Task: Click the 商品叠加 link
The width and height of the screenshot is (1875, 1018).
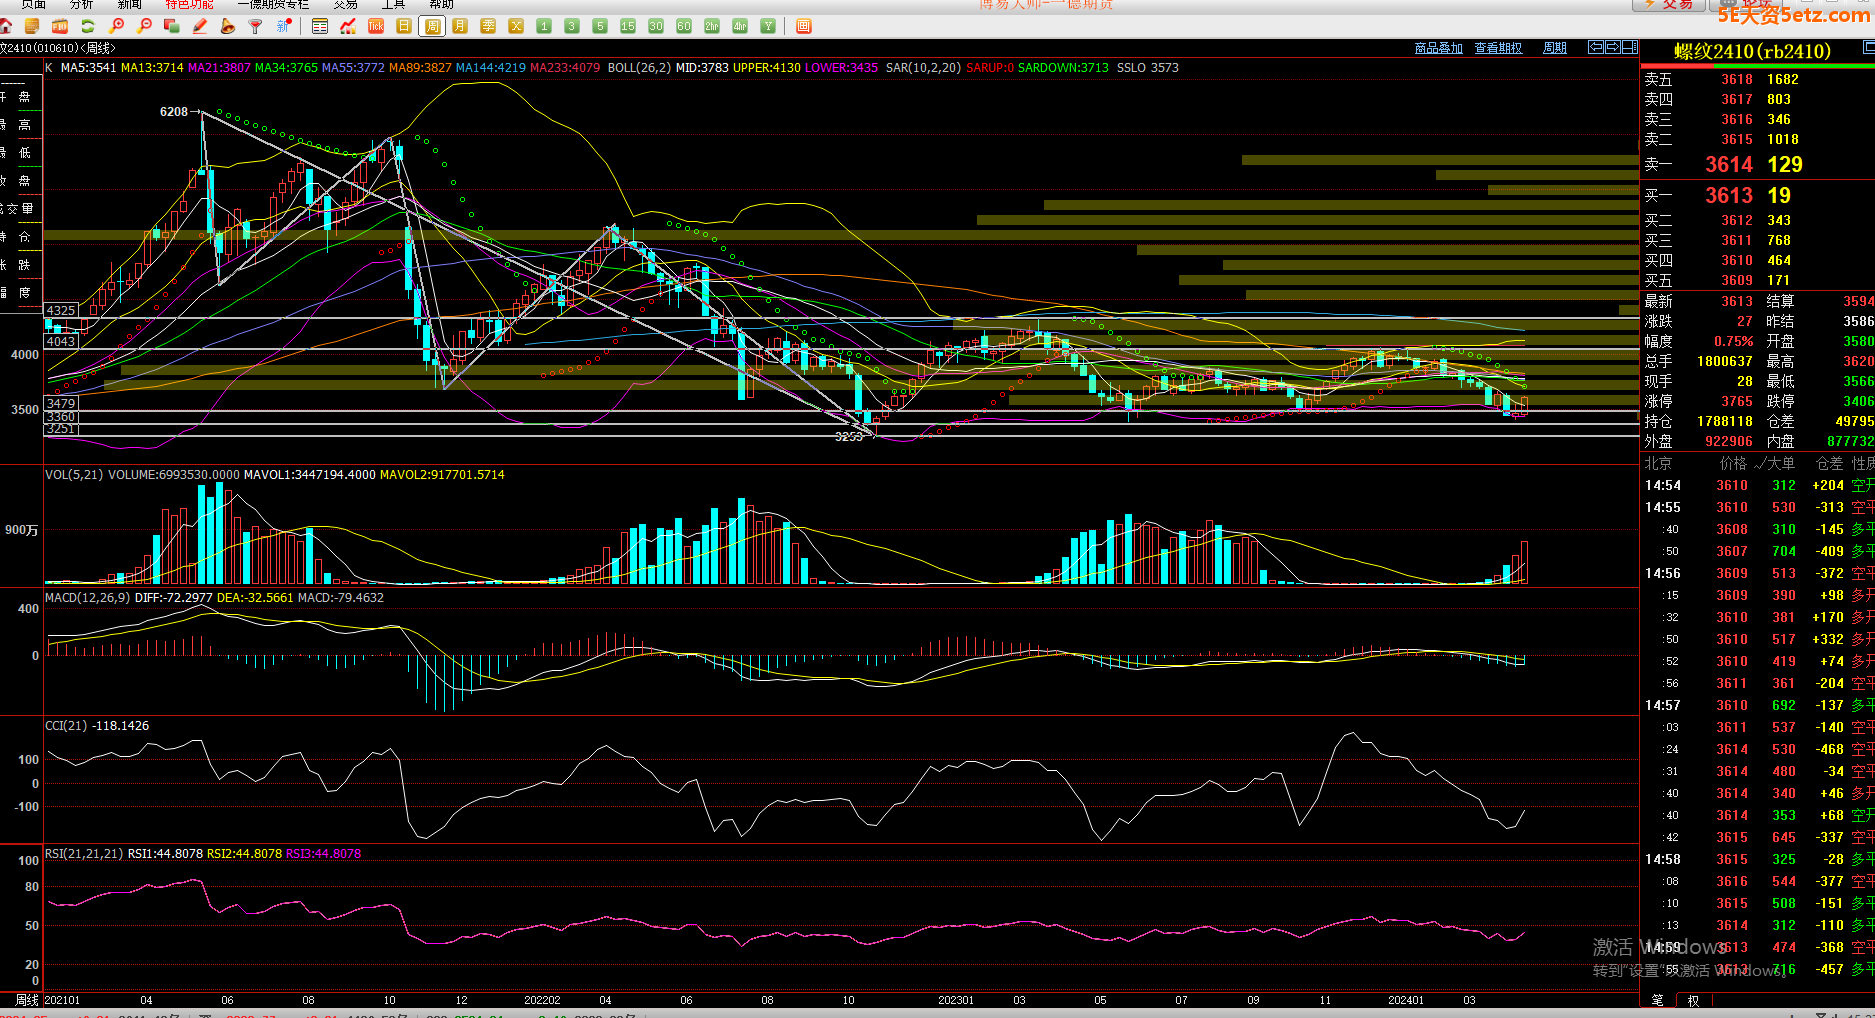Action: [x=1438, y=48]
